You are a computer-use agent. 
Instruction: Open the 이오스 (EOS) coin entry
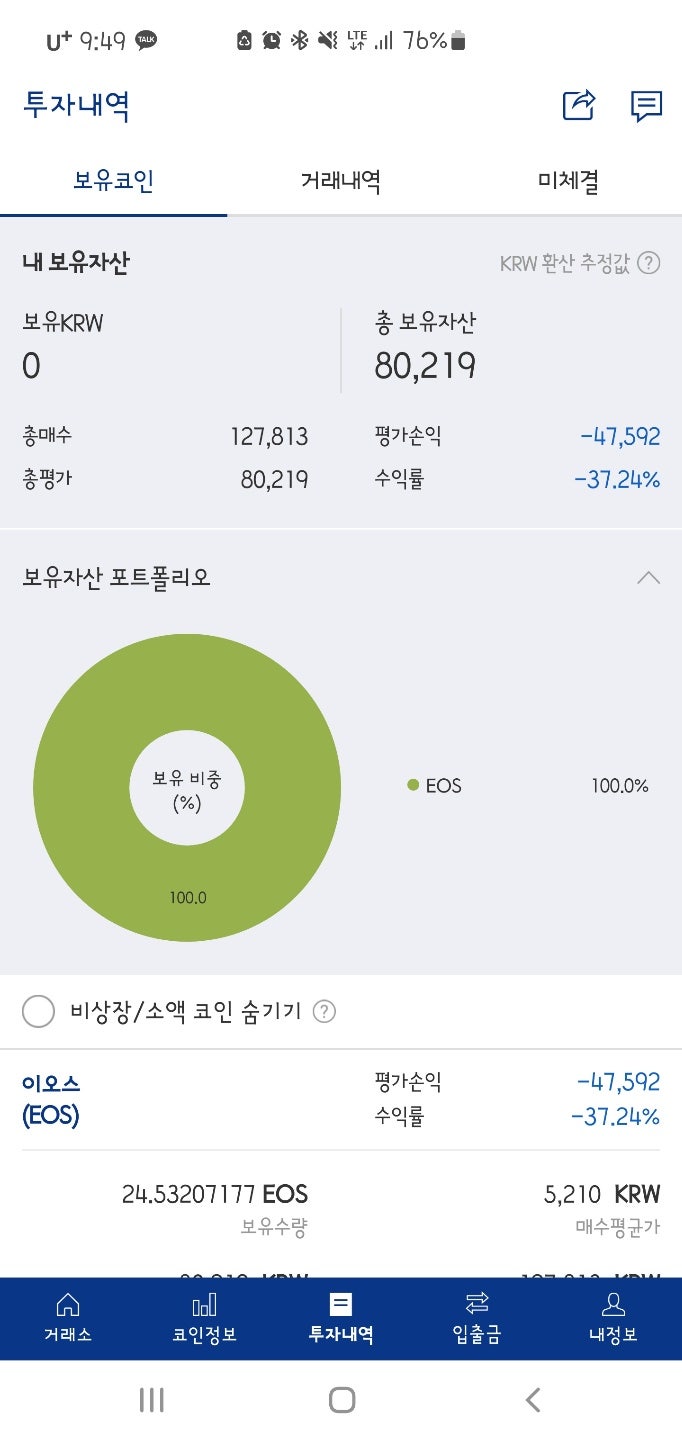coord(51,1098)
